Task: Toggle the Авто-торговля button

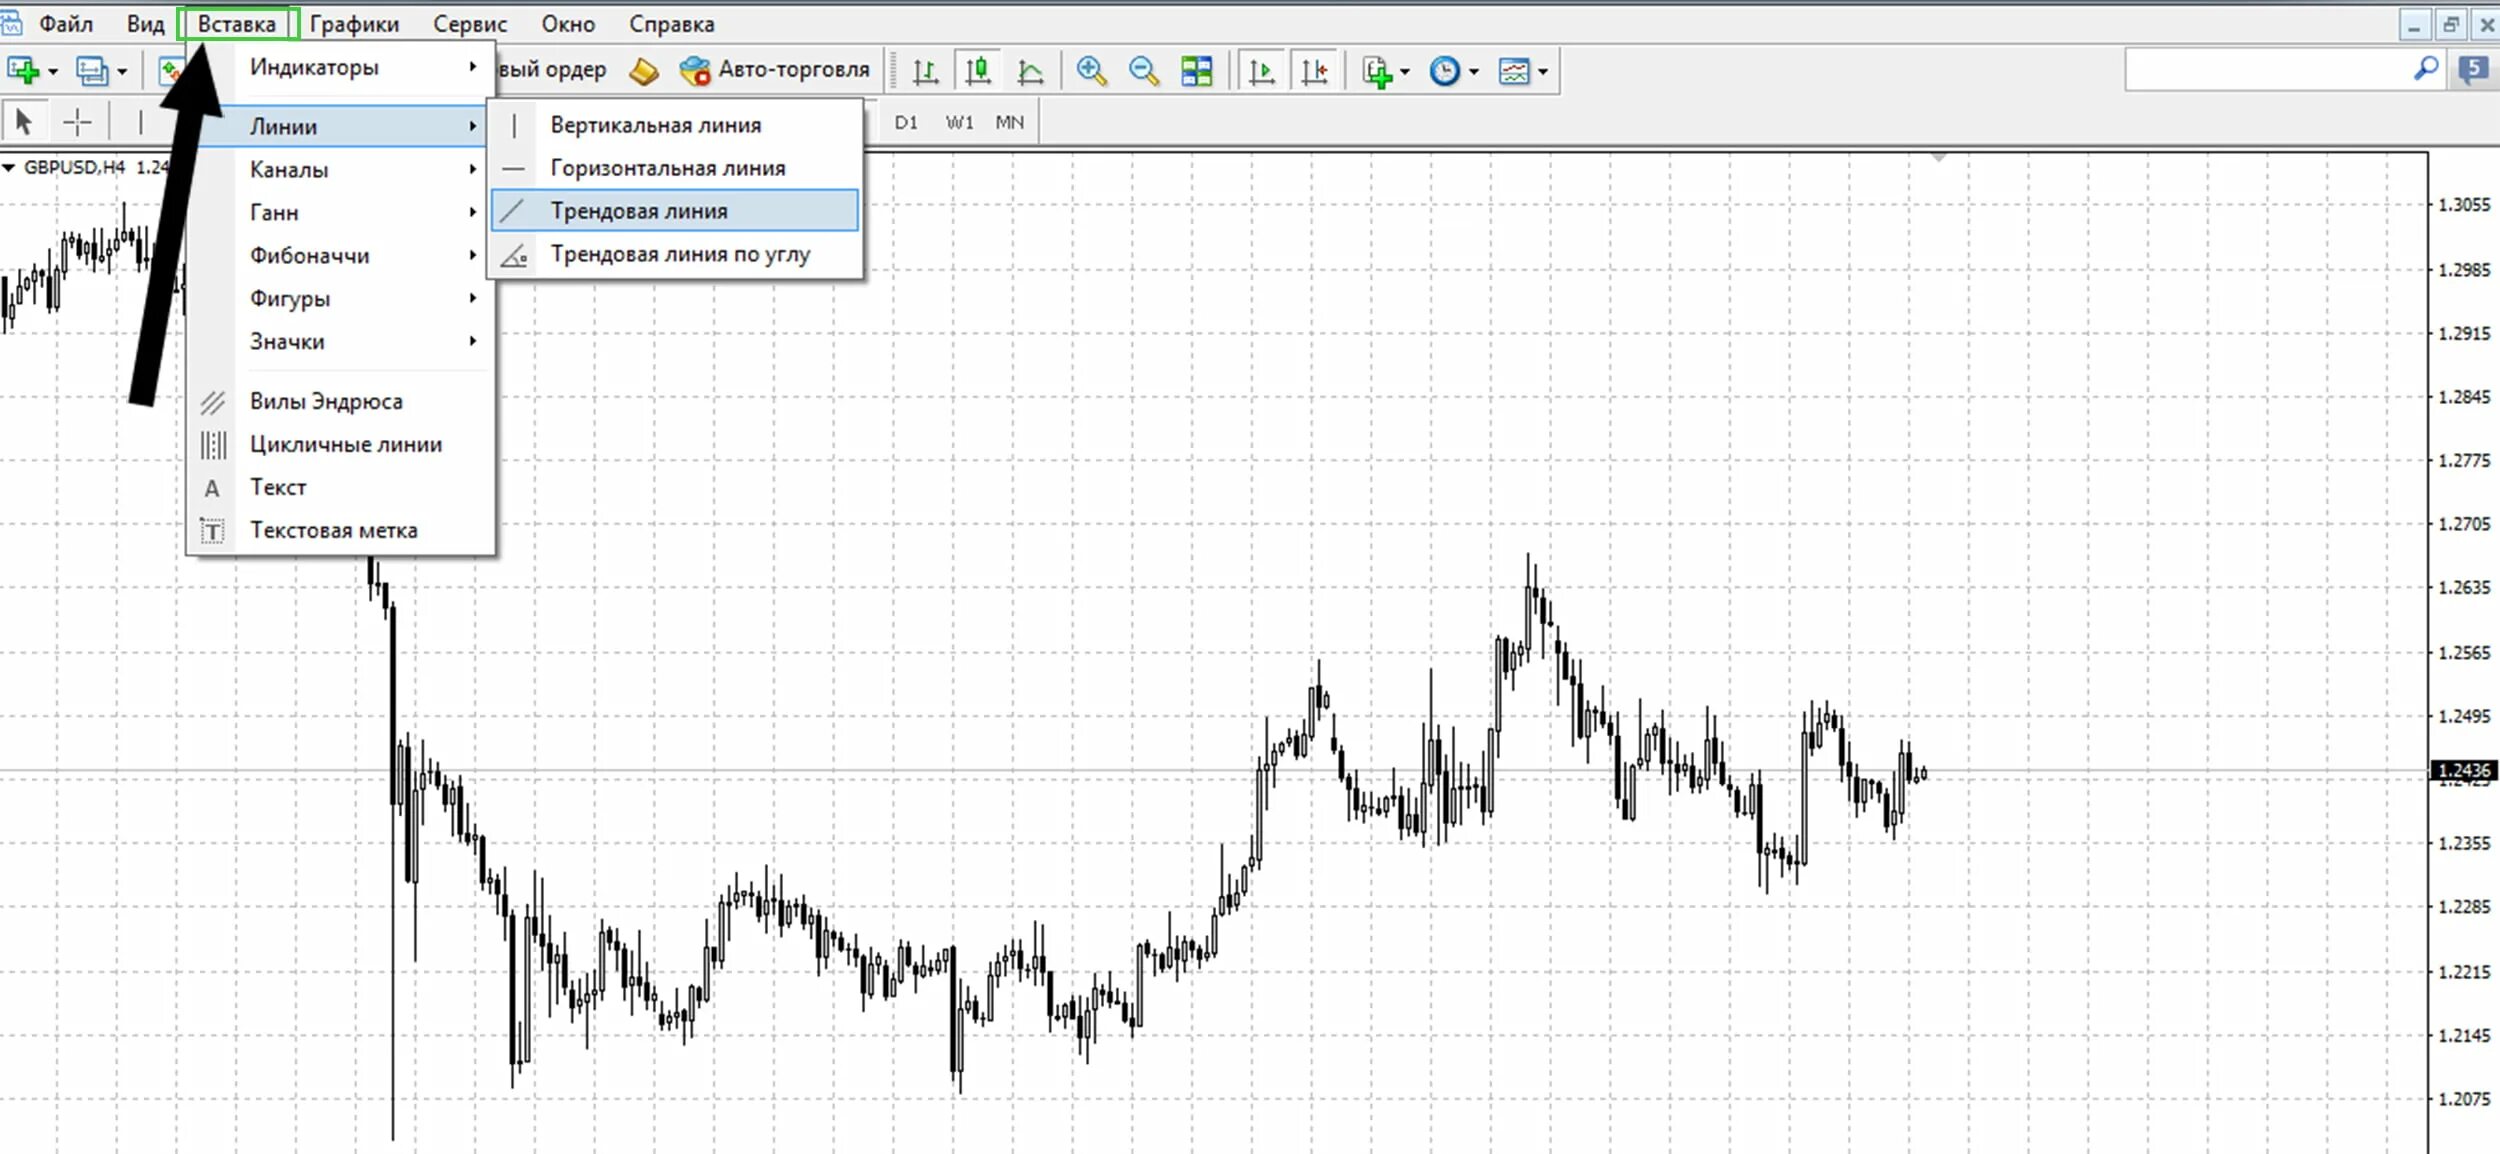Action: point(776,70)
